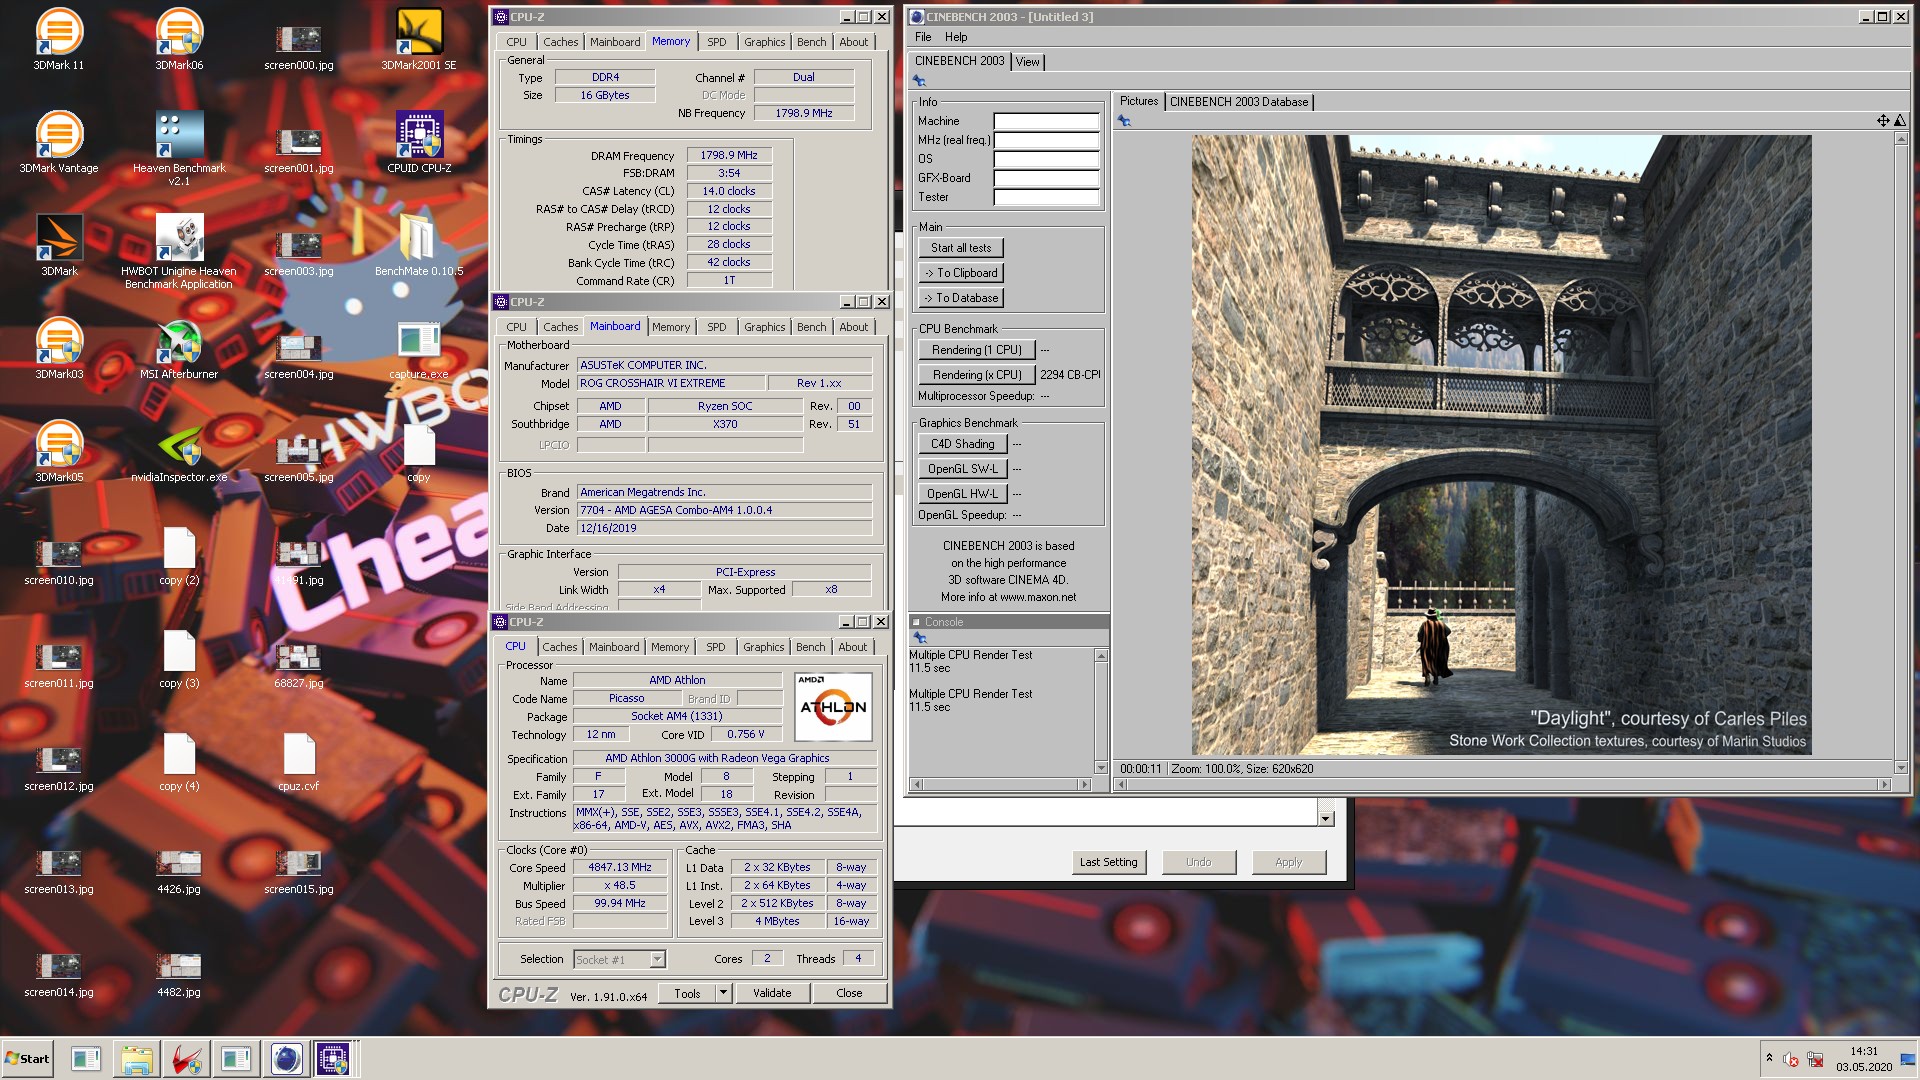This screenshot has height=1080, width=1920.
Task: Click into the Machine input field
Action: [1046, 121]
